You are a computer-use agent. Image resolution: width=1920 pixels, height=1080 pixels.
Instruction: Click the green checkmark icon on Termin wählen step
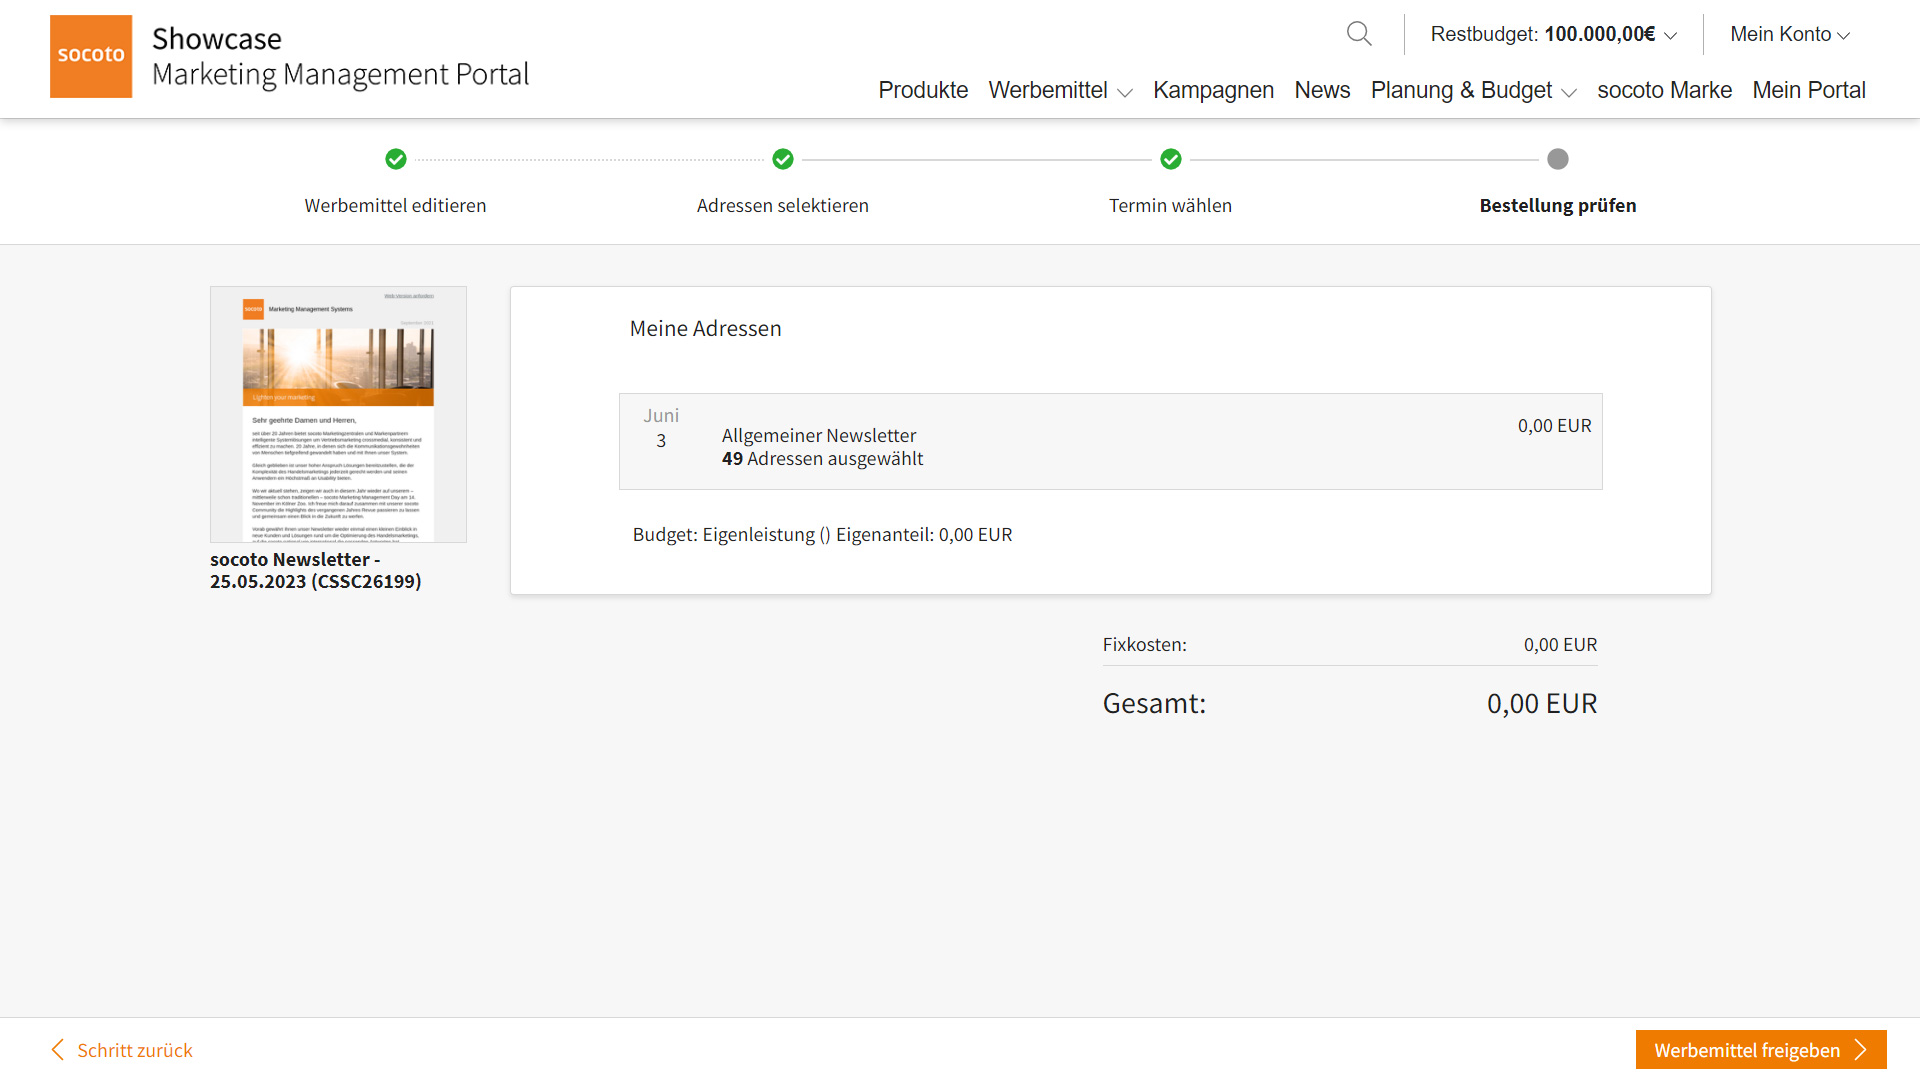coord(1171,158)
